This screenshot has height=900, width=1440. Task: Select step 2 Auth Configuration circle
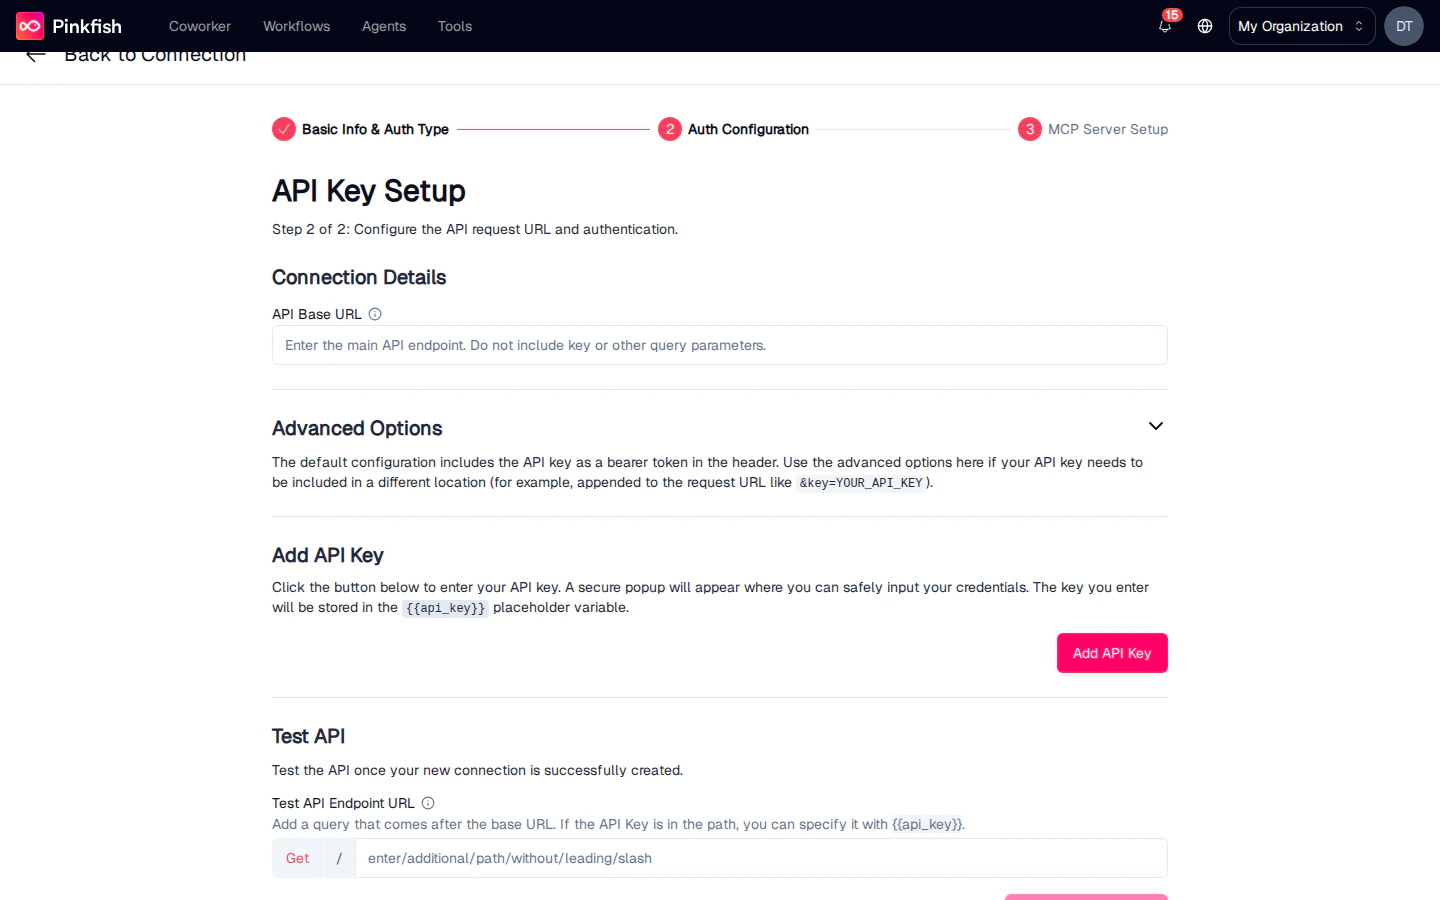click(670, 129)
